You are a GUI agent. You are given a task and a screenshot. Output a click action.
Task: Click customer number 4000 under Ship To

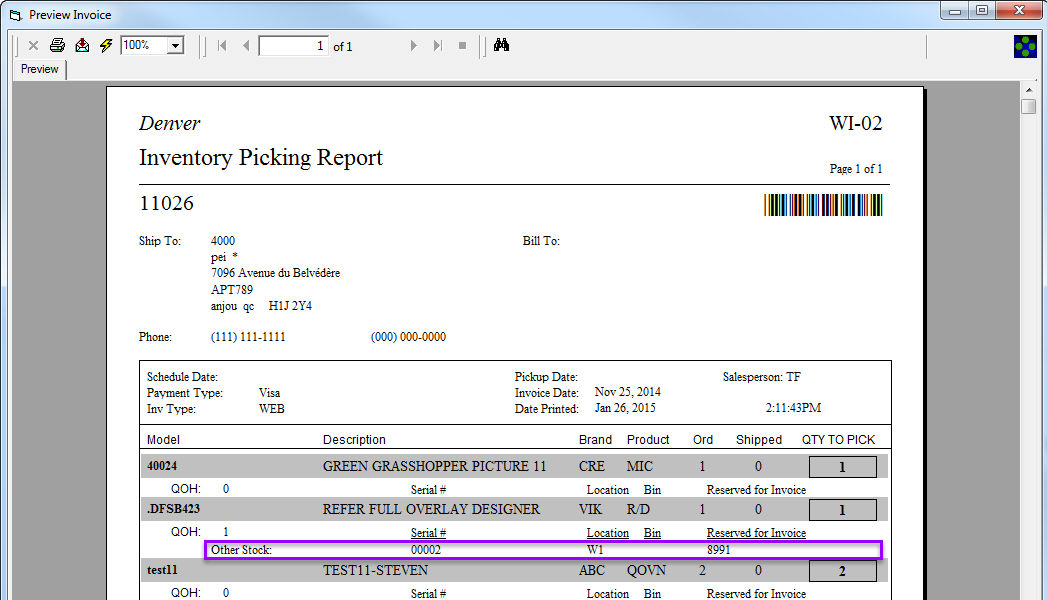pyautogui.click(x=222, y=240)
